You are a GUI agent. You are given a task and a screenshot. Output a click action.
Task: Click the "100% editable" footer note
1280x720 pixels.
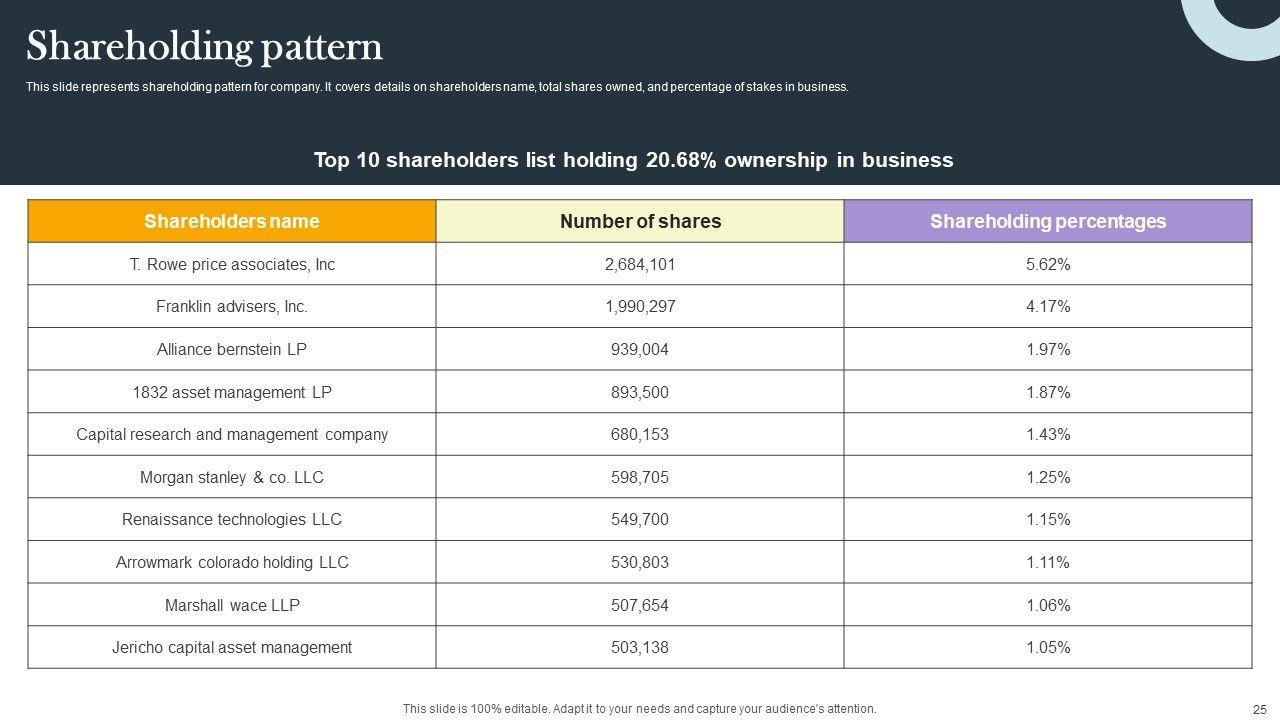tap(639, 709)
